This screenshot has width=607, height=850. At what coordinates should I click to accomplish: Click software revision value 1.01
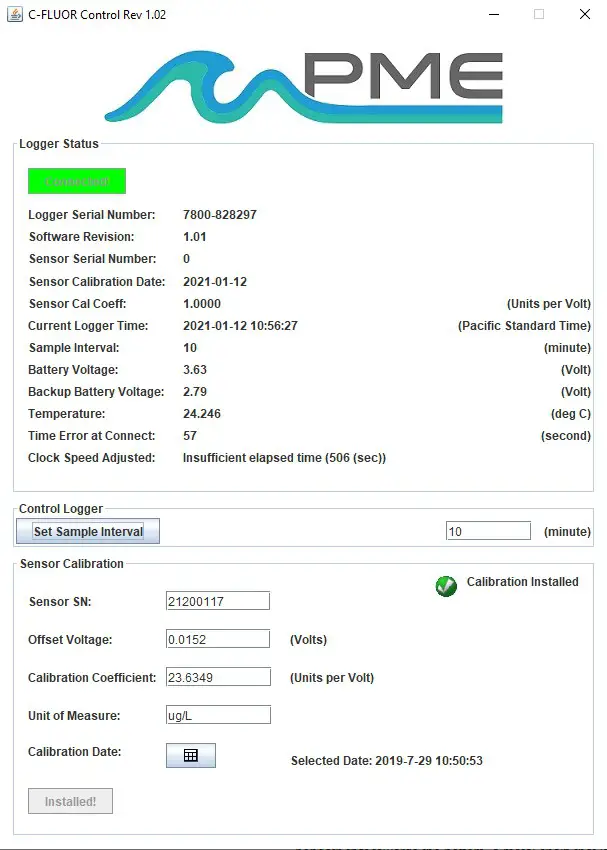pos(195,237)
